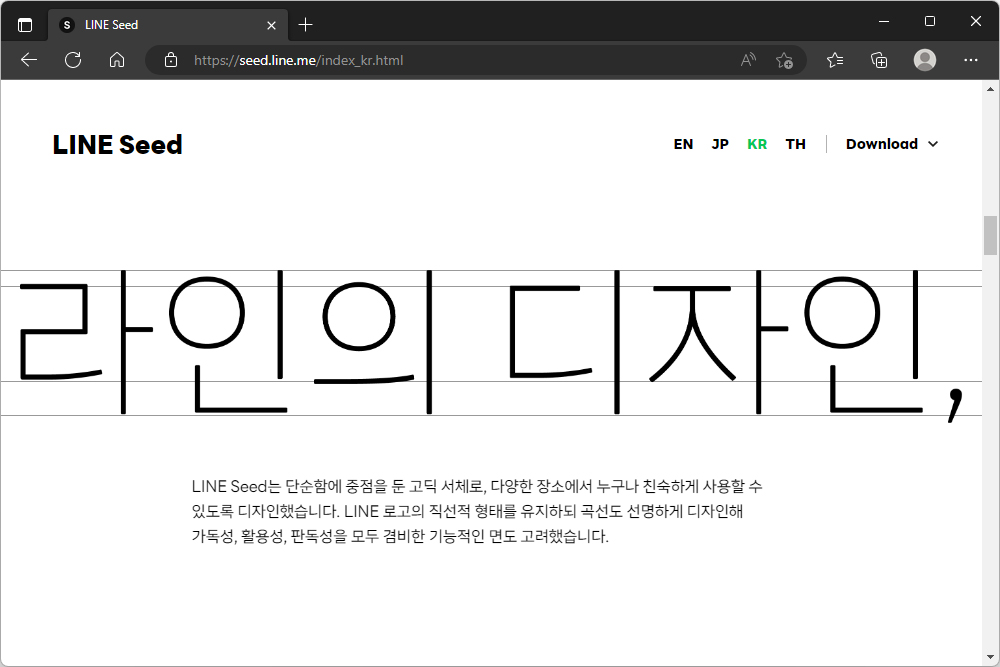The width and height of the screenshot is (1000, 667).
Task: Click the LINE Seed logo
Action: click(117, 145)
